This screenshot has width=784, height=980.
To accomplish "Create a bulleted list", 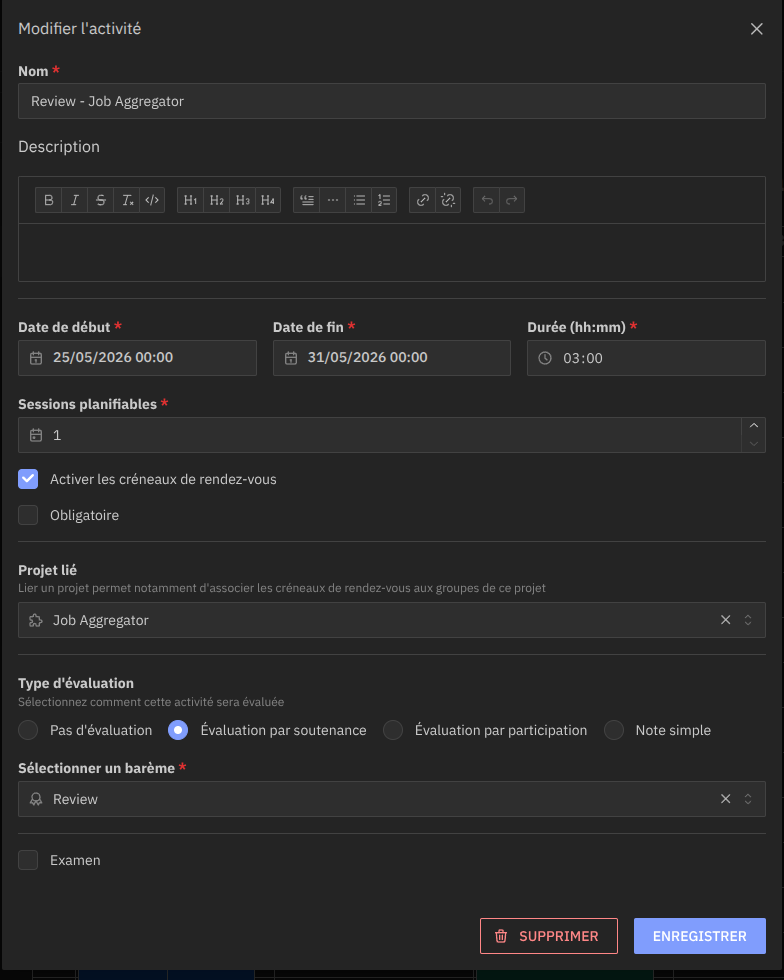I will 359,200.
